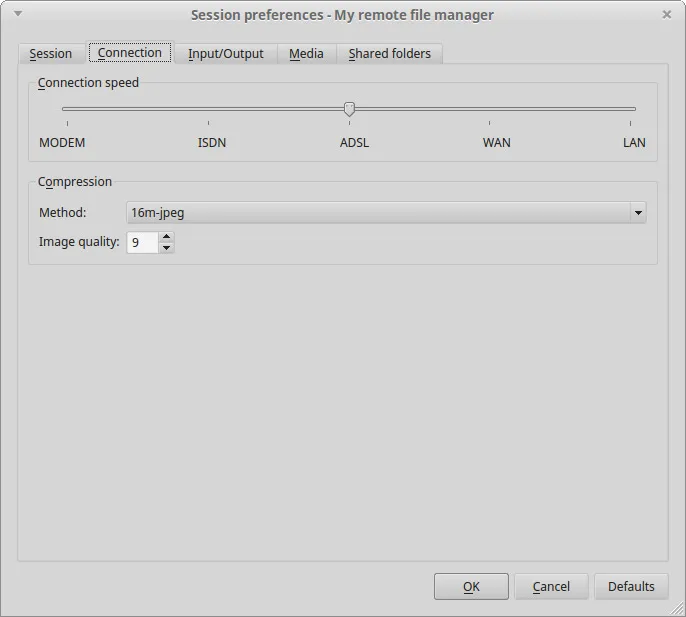
Task: Reset settings with Defaults button
Action: click(x=631, y=587)
